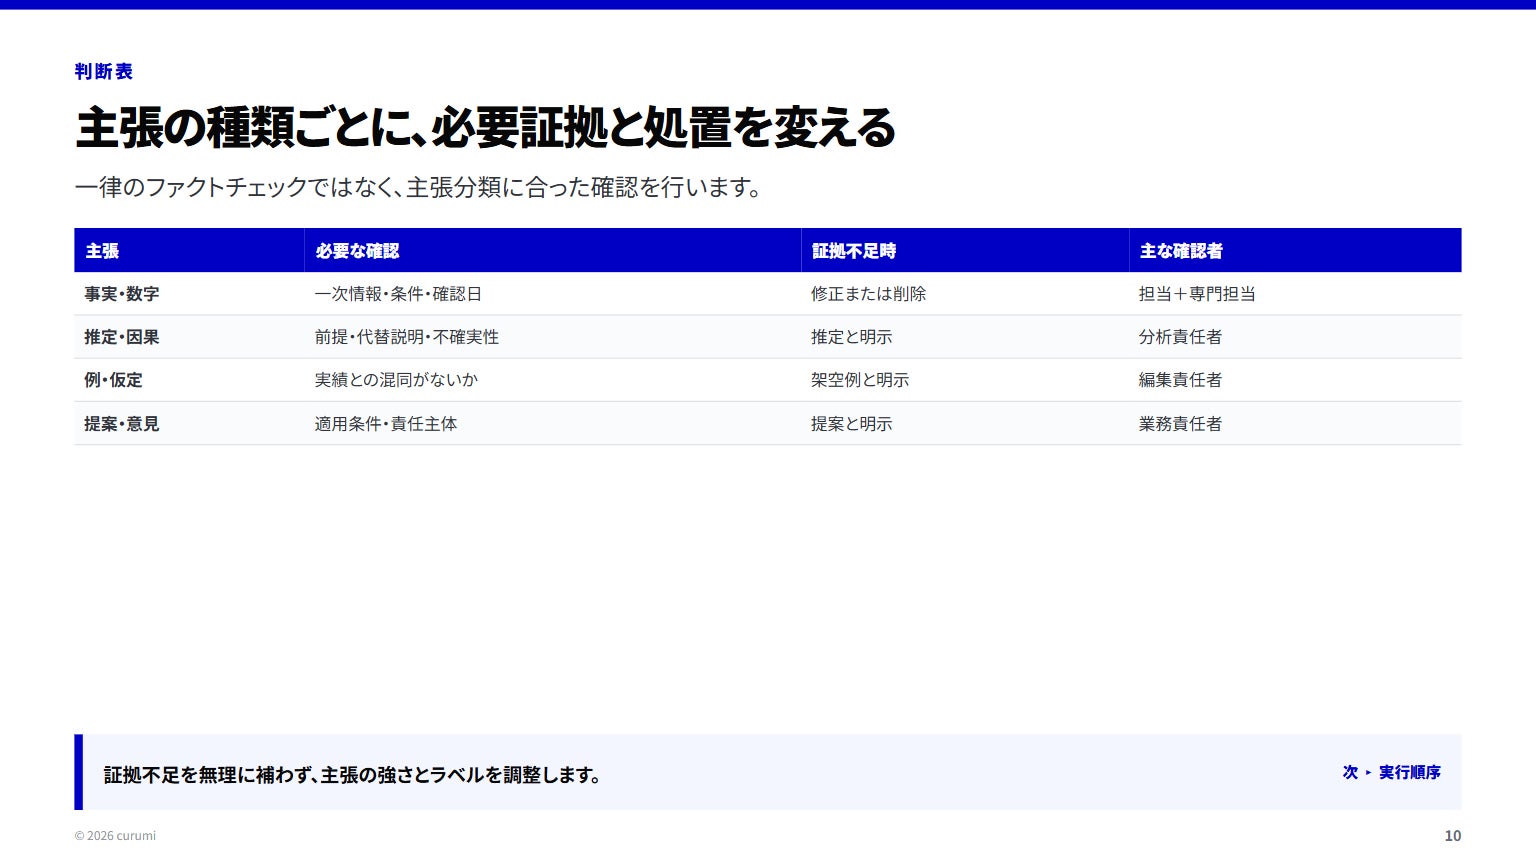Select the 推定・因果 row label

pyautogui.click(x=122, y=337)
